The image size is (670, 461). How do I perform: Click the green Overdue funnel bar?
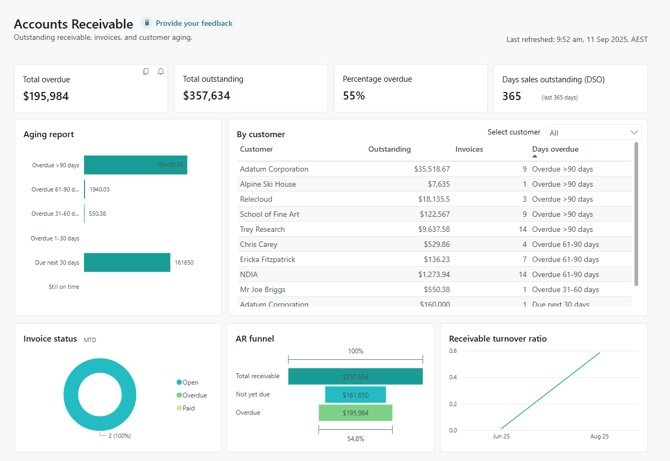tap(355, 412)
